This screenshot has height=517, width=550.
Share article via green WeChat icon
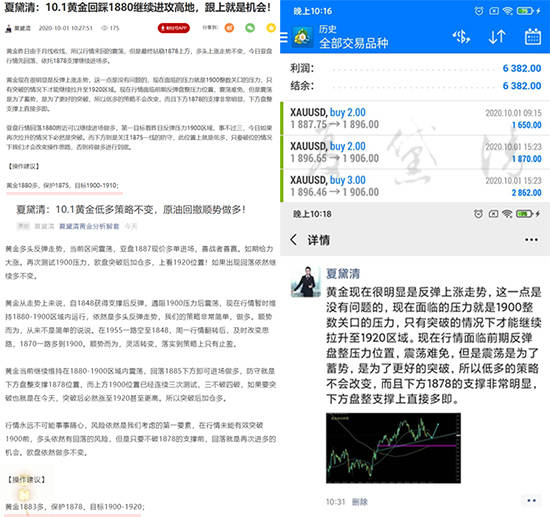click(250, 27)
